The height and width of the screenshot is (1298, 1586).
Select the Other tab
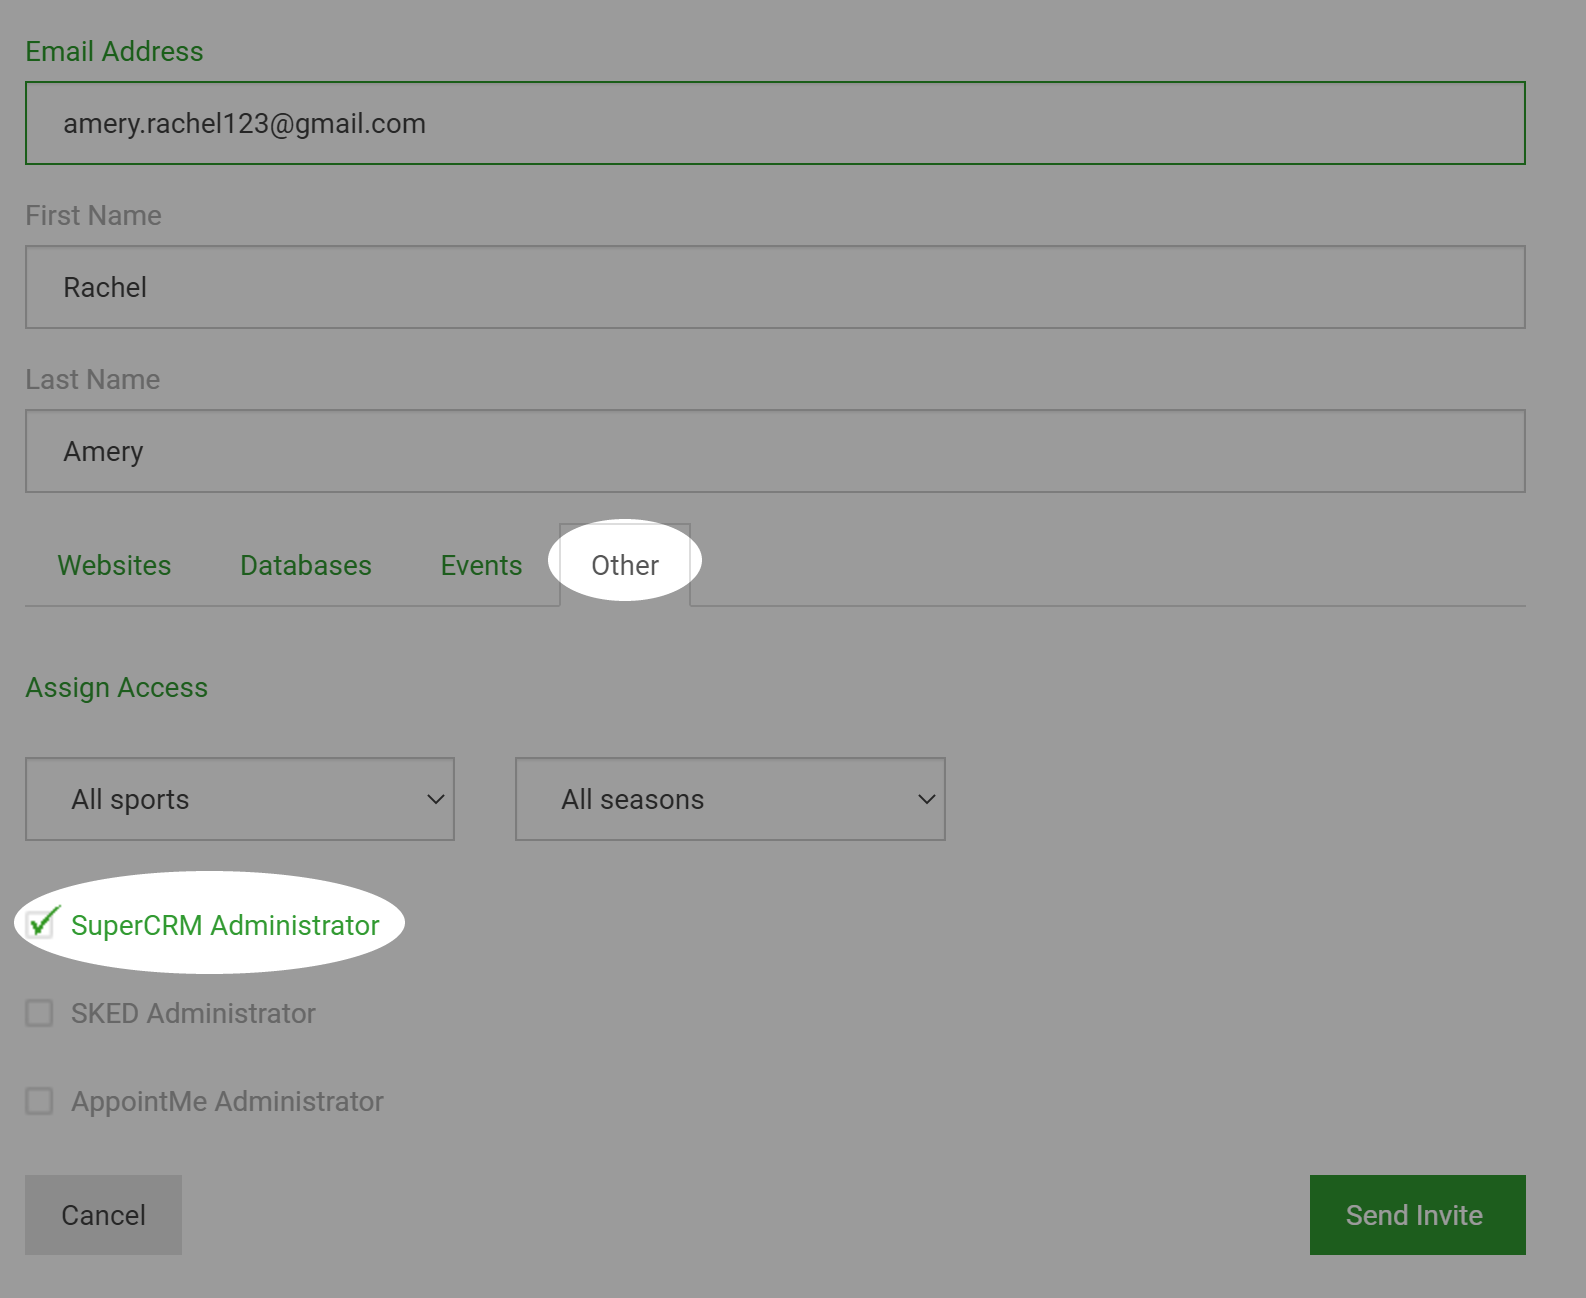(x=625, y=565)
